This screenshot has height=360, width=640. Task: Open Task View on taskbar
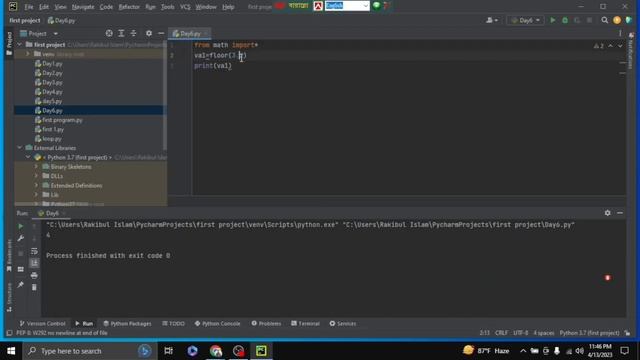168,351
